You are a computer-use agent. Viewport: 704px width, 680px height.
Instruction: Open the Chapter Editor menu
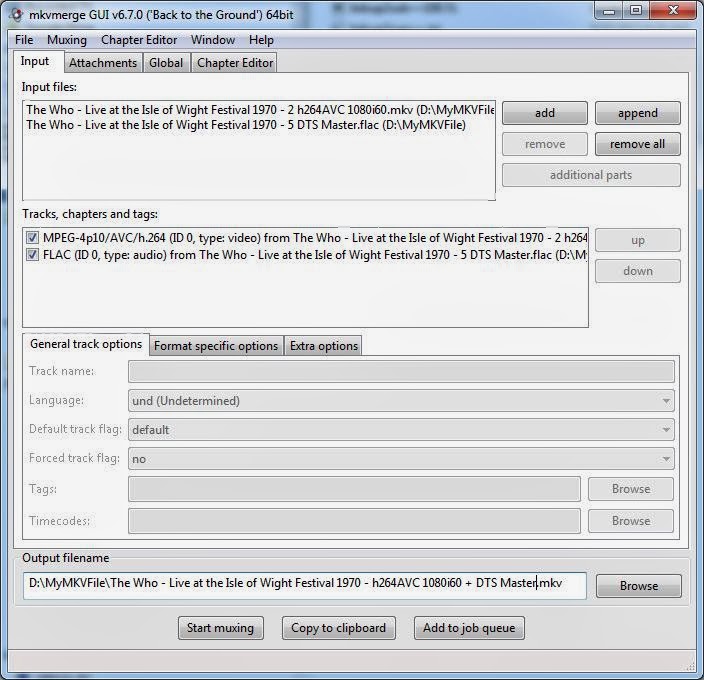coord(139,40)
